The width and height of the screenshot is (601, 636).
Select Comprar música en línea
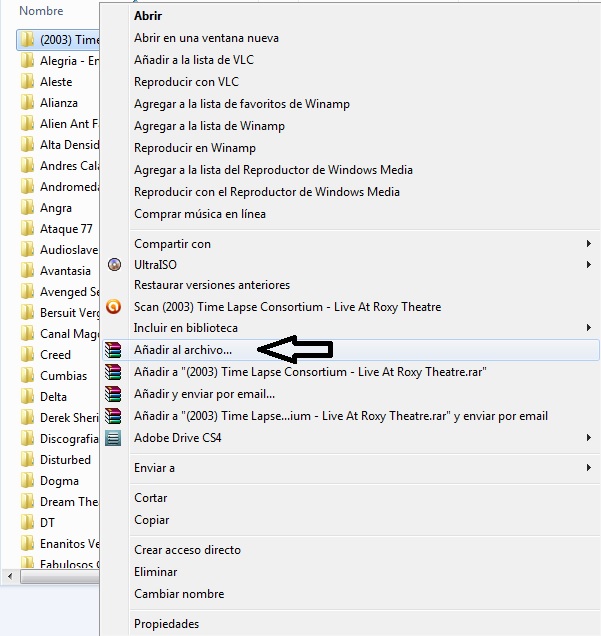coord(200,214)
